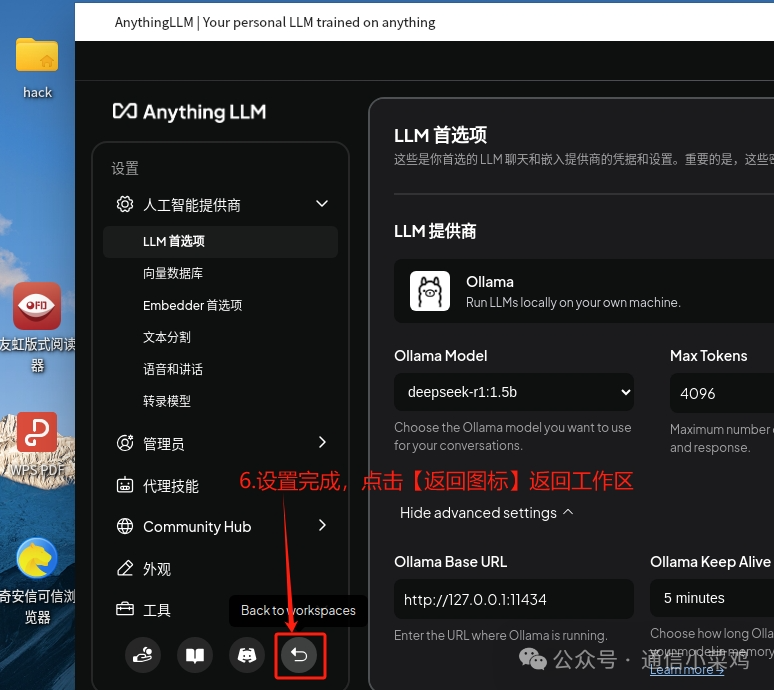Click the Back to workspaces arrow icon
The height and width of the screenshot is (690, 774).
[x=299, y=655]
